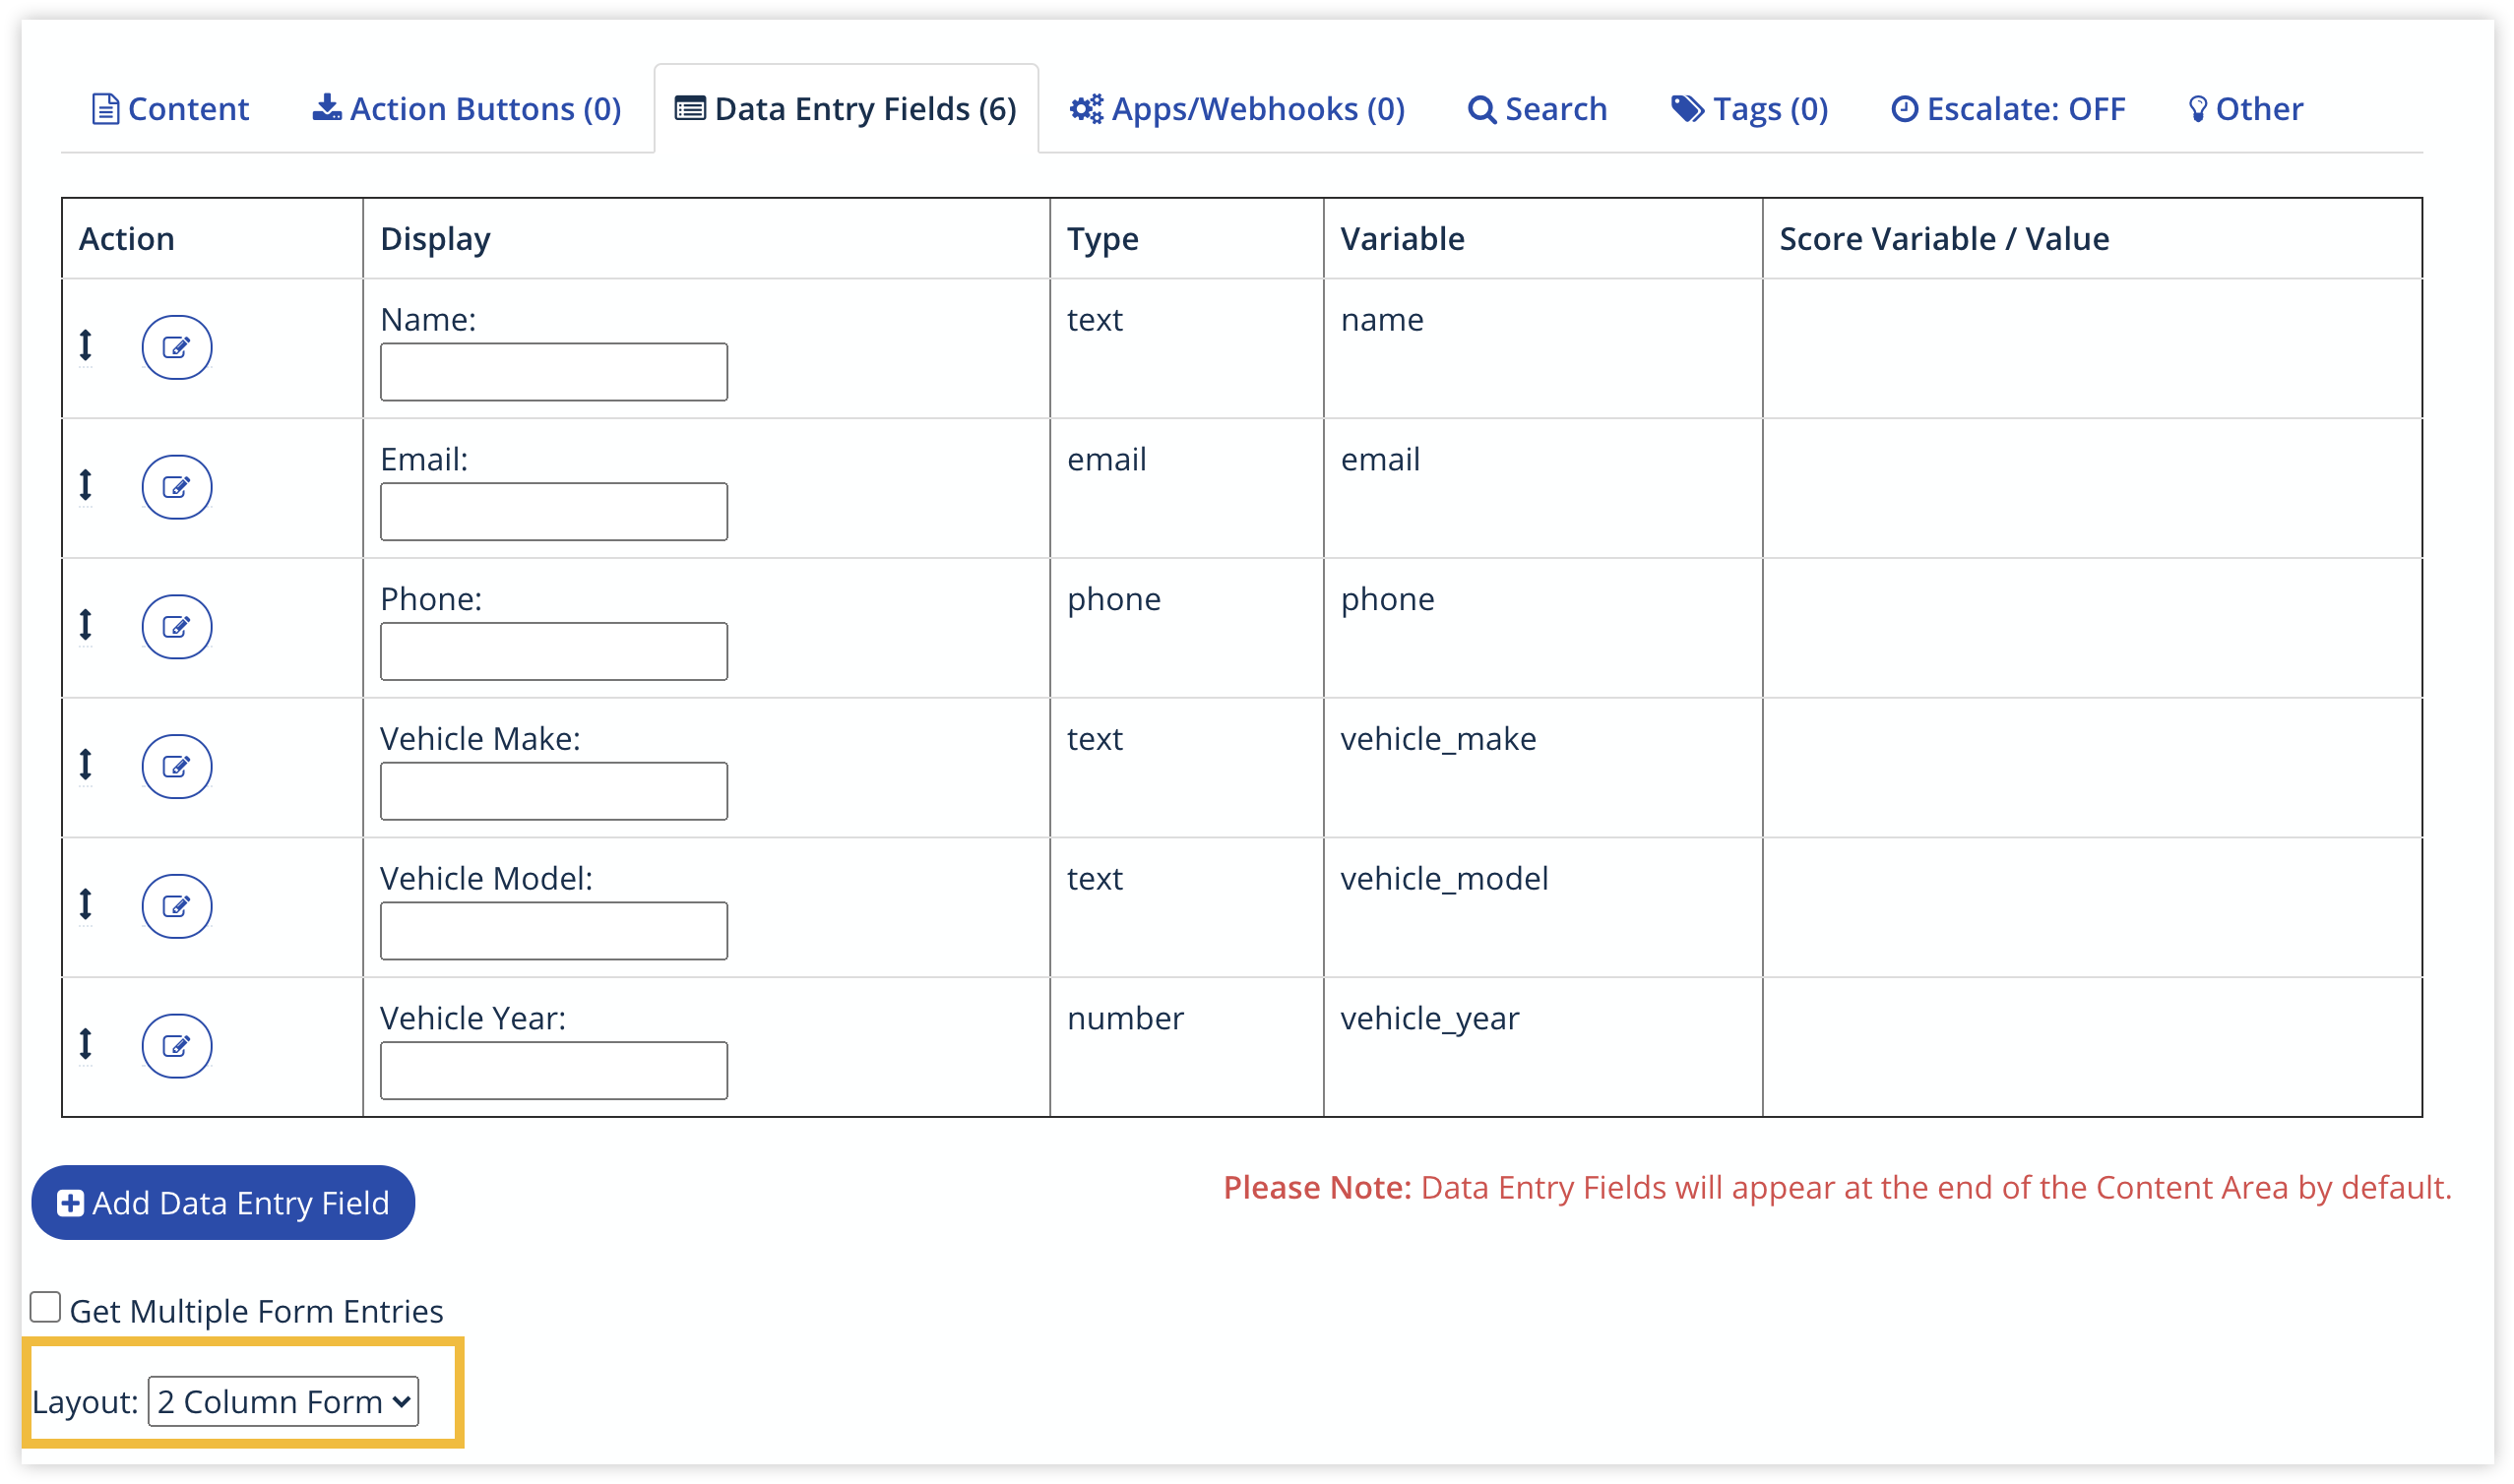Click the reorder arrows beside Email row
Screen dimensions: 2514x1484
click(85, 485)
